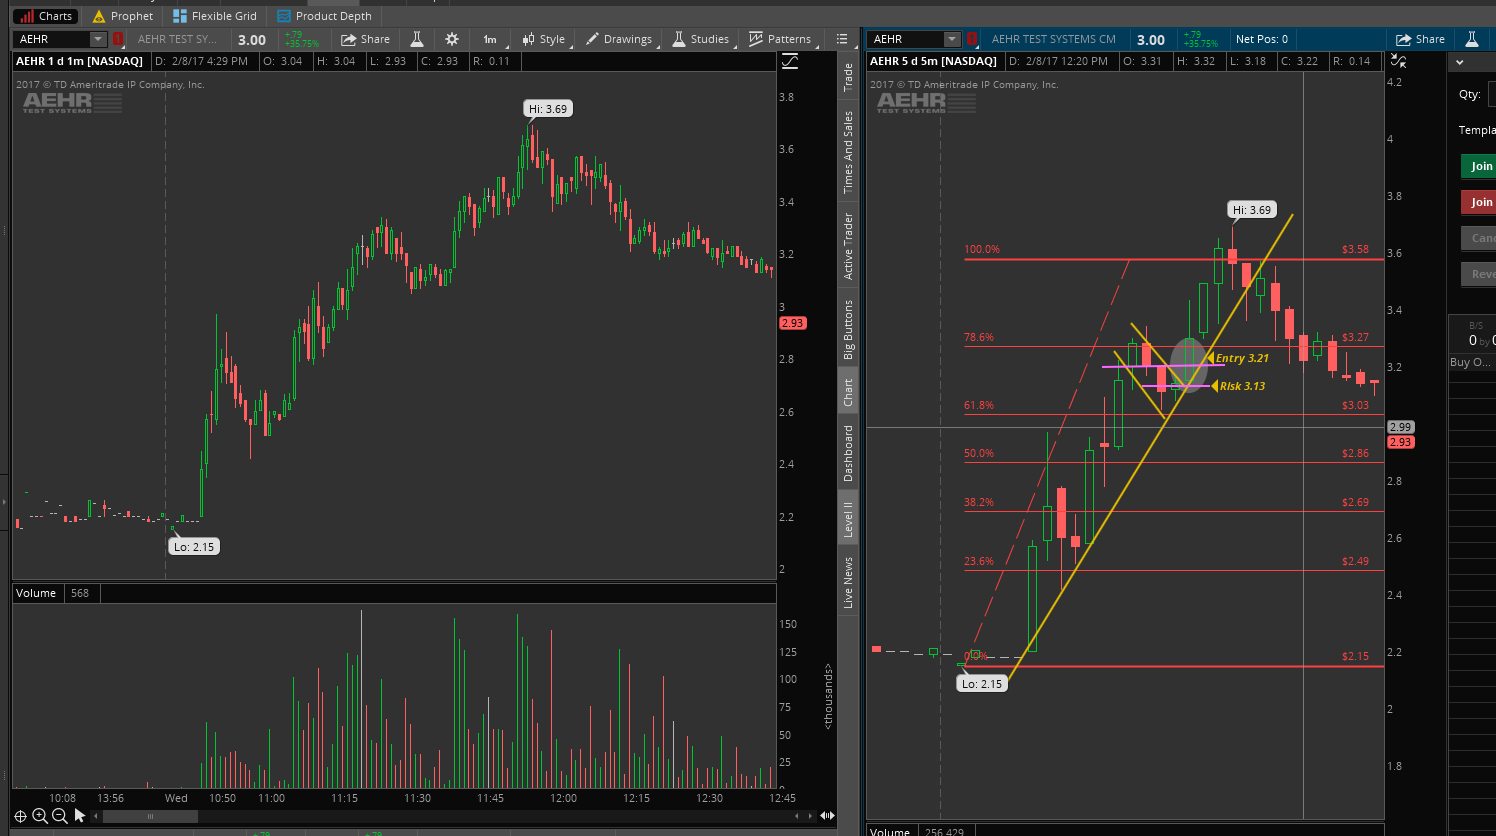Toggle the Live News side tab
Image resolution: width=1496 pixels, height=836 pixels.
click(848, 582)
